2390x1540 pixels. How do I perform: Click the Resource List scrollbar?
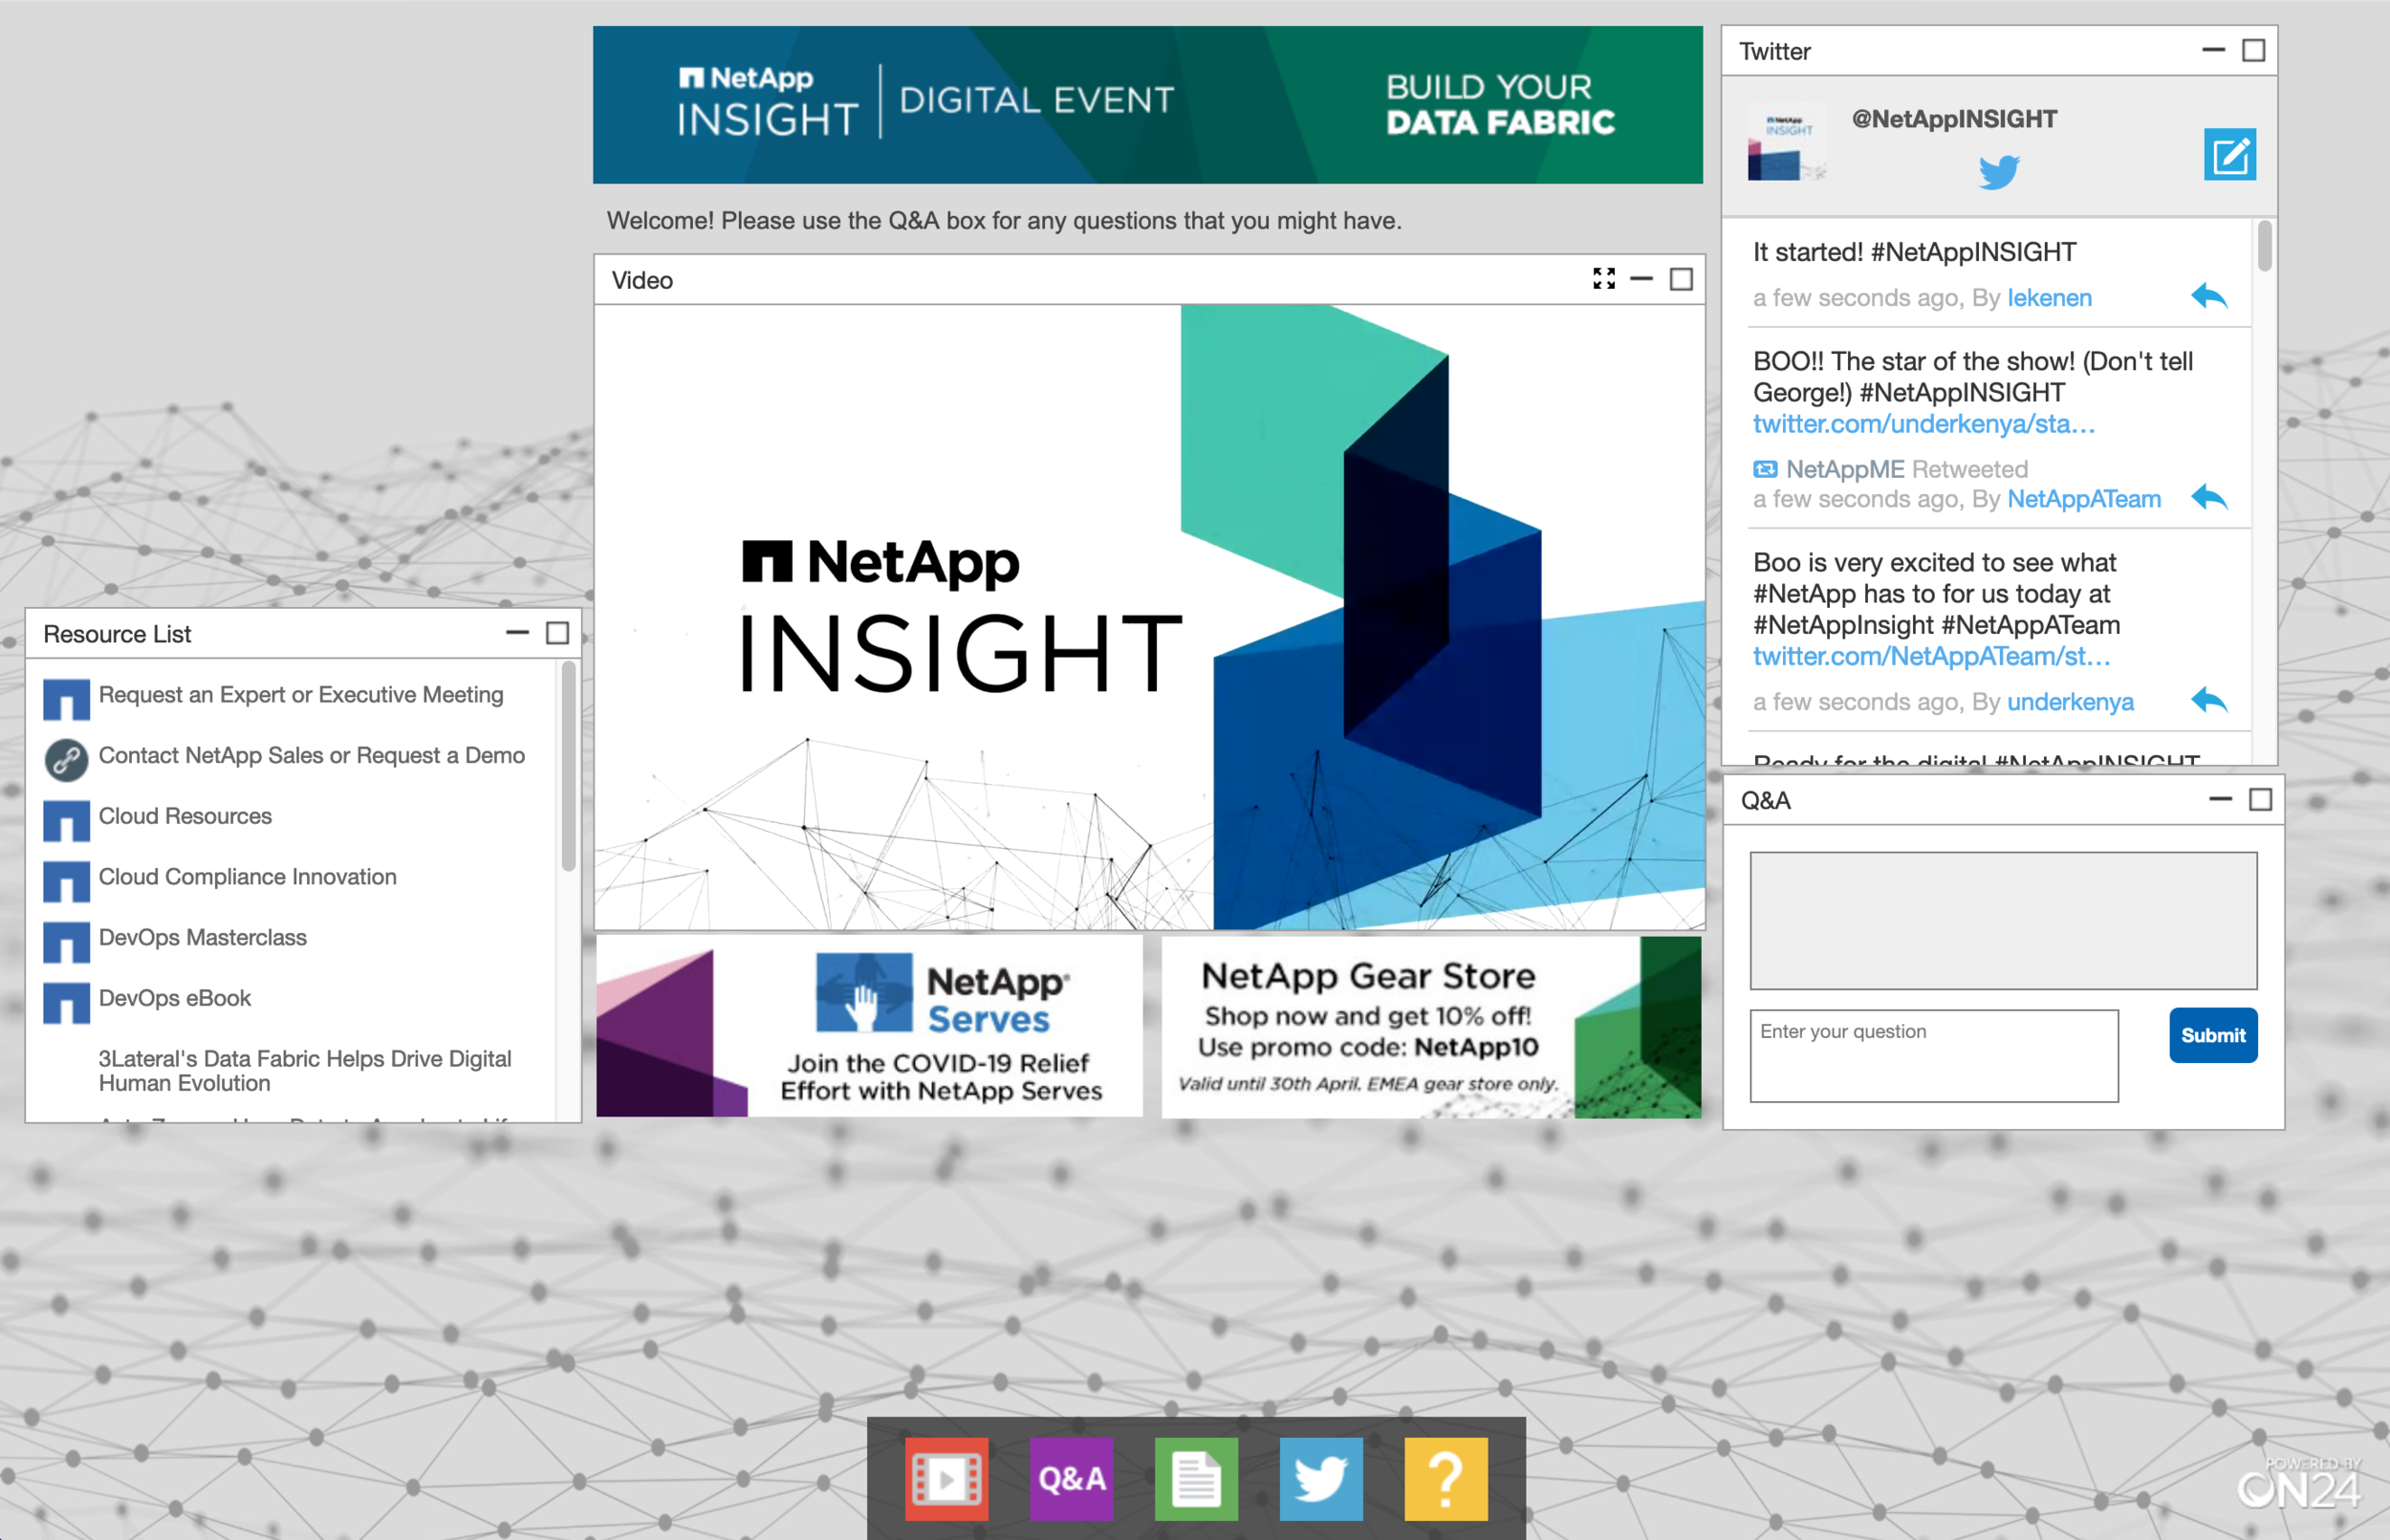[568, 766]
